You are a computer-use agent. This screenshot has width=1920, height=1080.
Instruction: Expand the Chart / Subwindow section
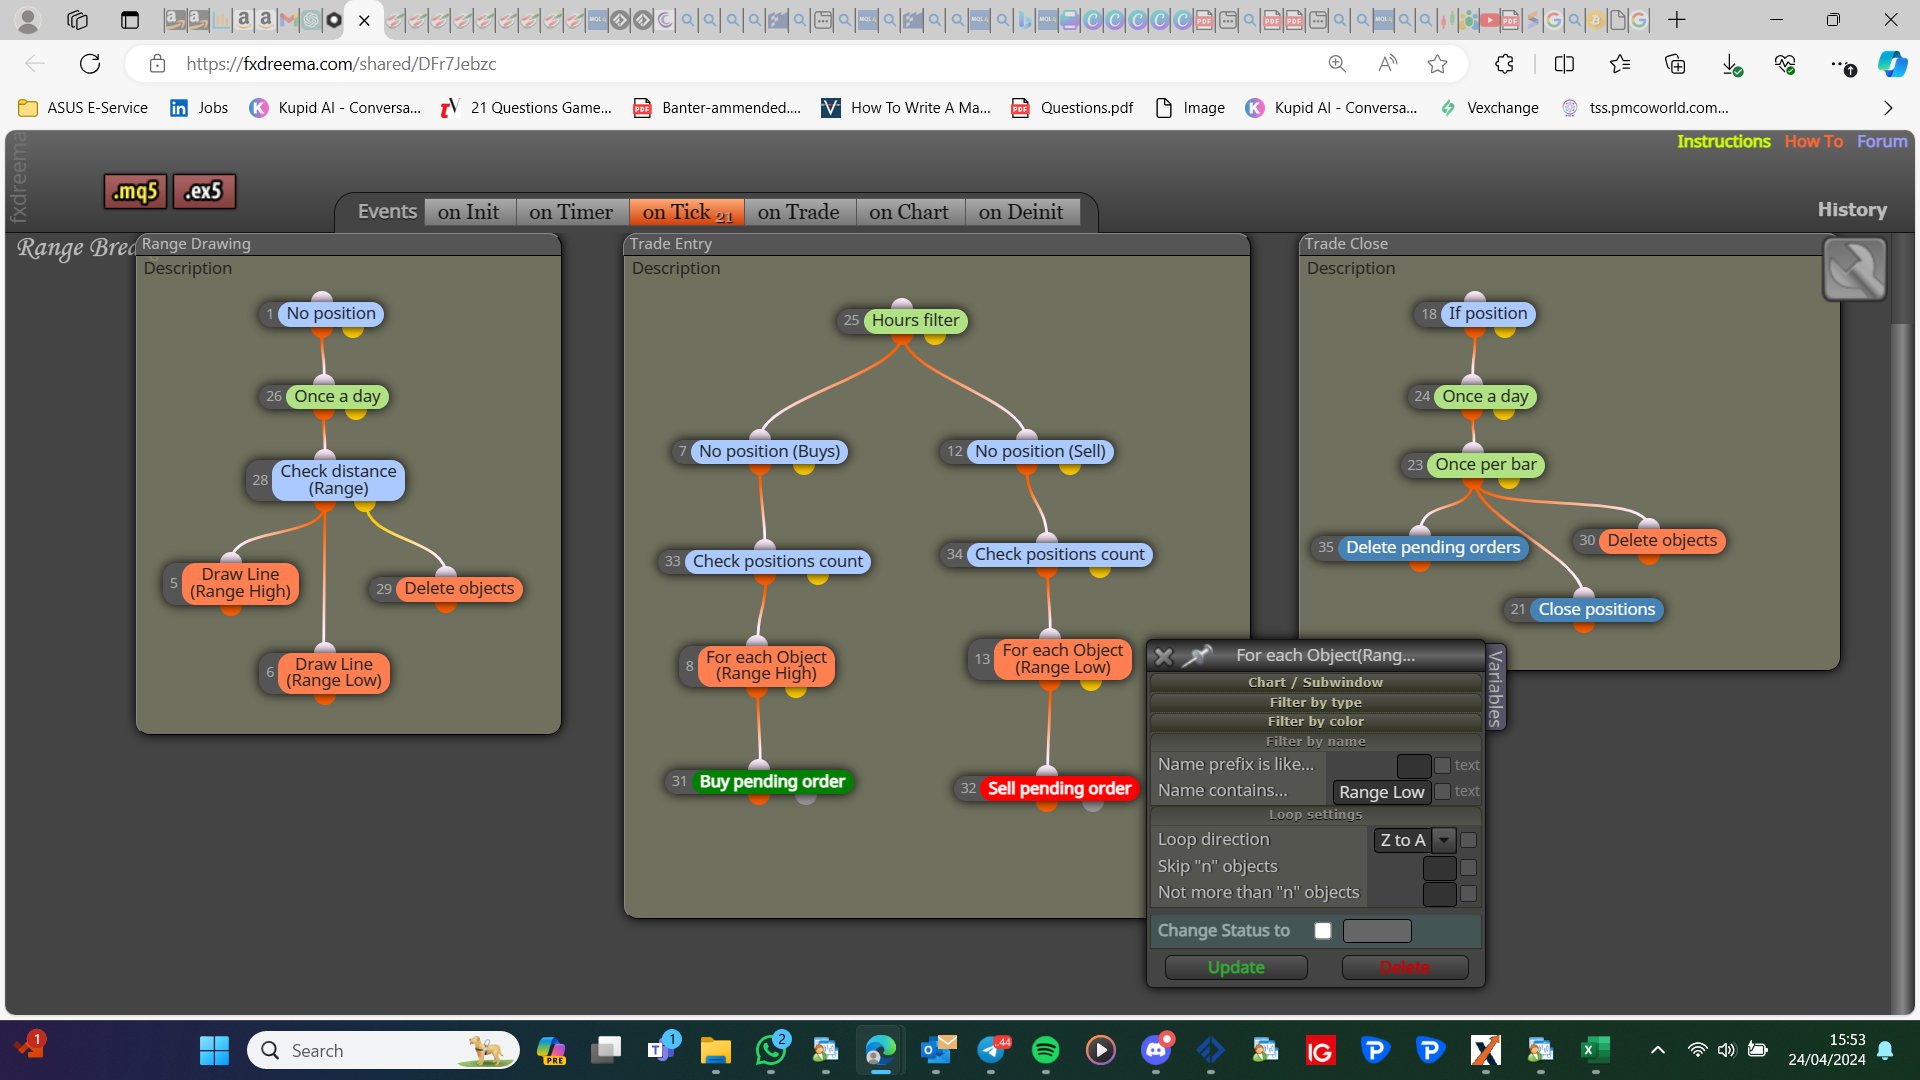1315,682
